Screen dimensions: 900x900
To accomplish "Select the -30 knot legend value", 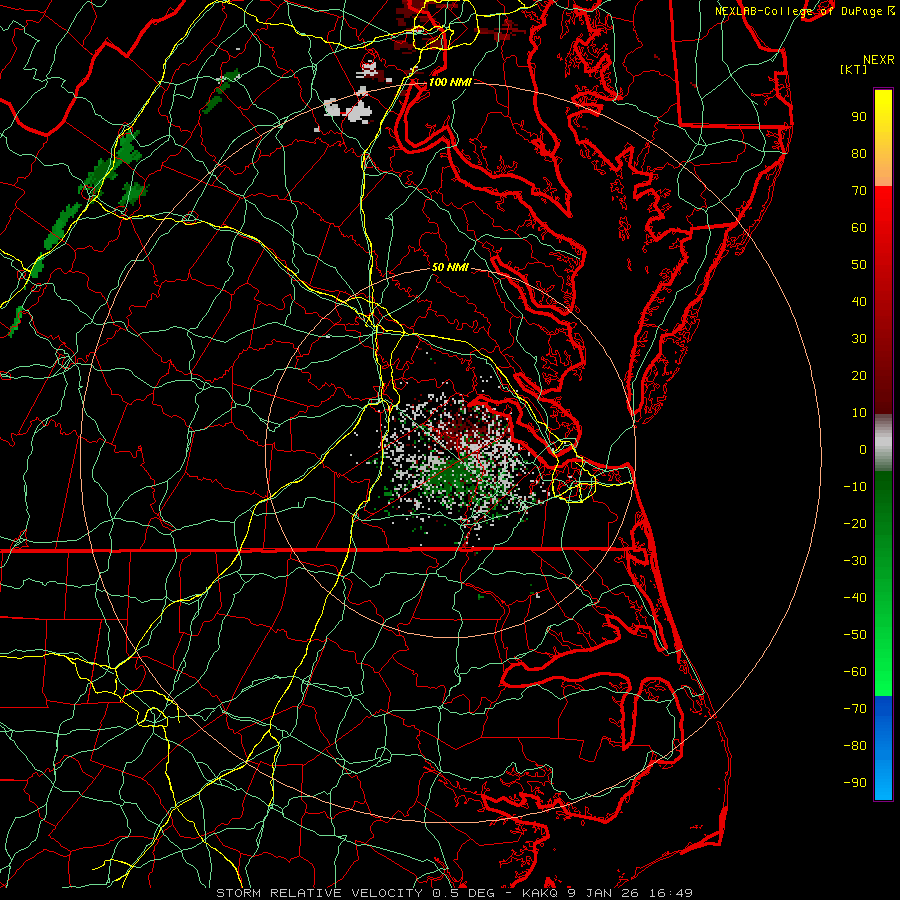I will tap(855, 561).
